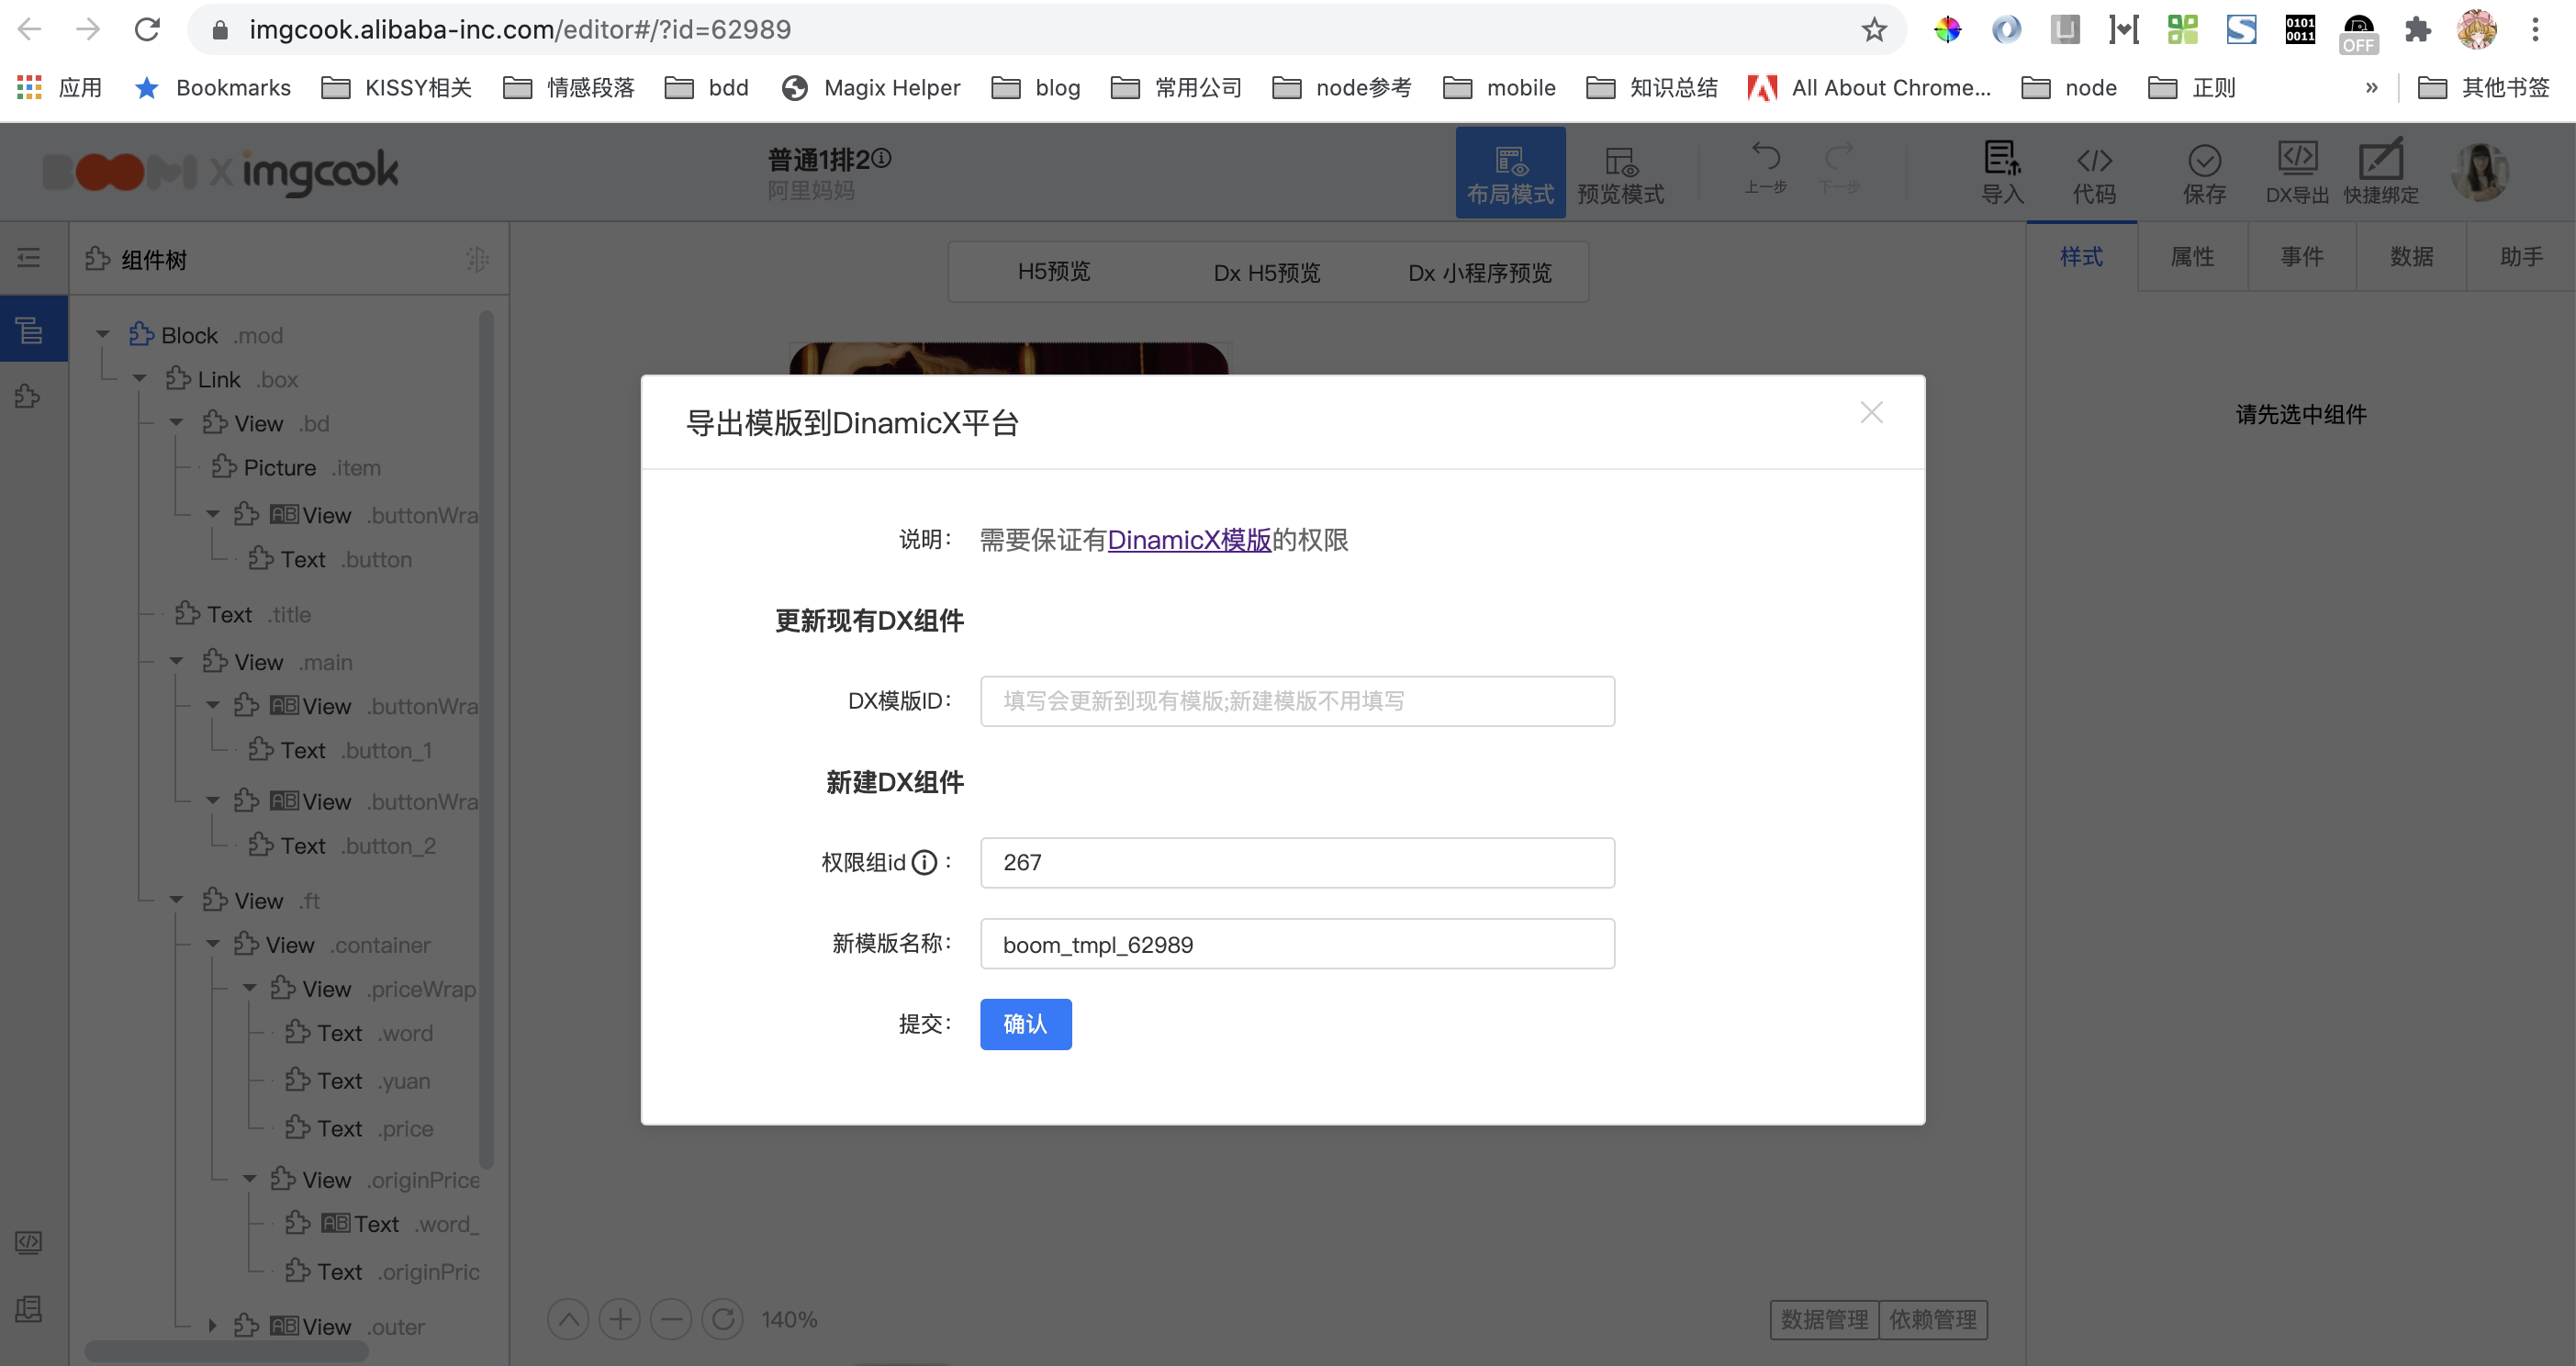Screen dimensions: 2576x1366
Task: Click the zoom in plus icon
Action: click(x=620, y=1319)
